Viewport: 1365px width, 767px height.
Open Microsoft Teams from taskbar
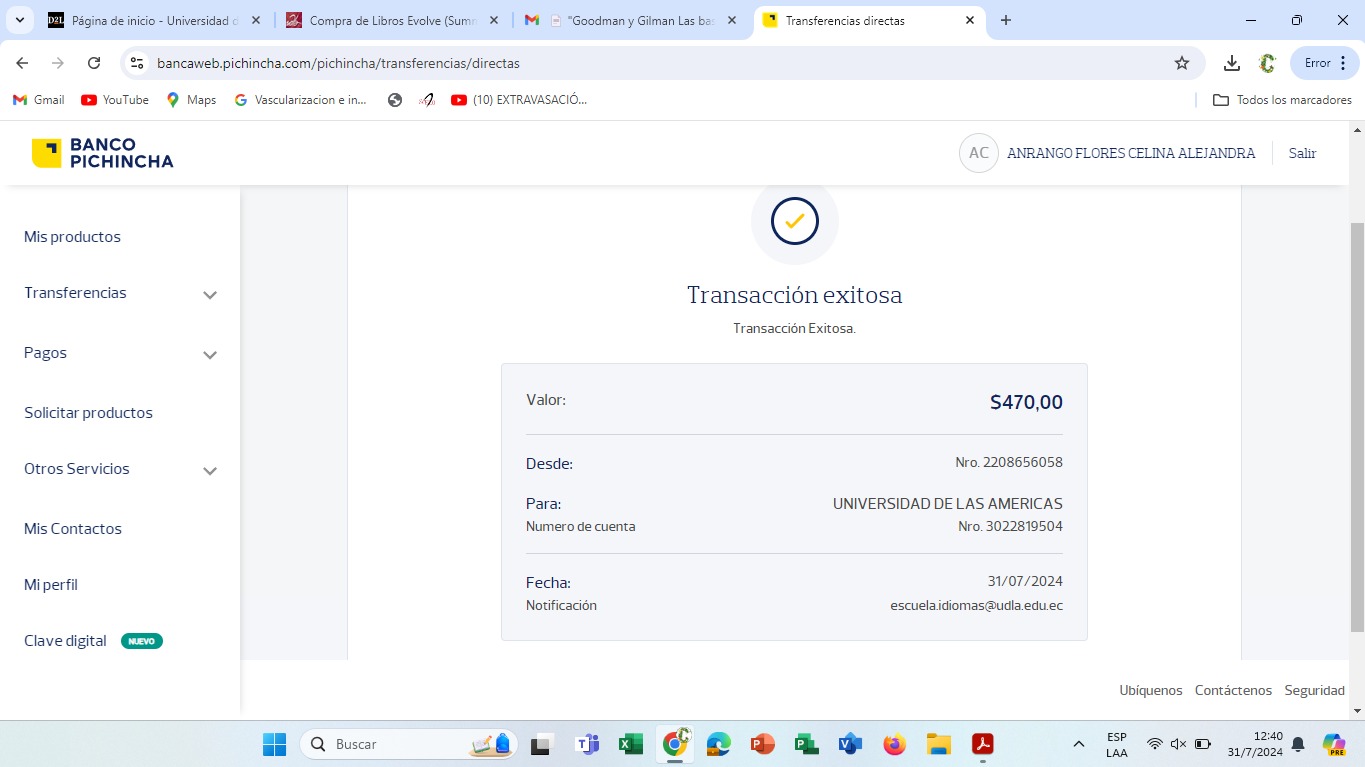click(x=587, y=744)
